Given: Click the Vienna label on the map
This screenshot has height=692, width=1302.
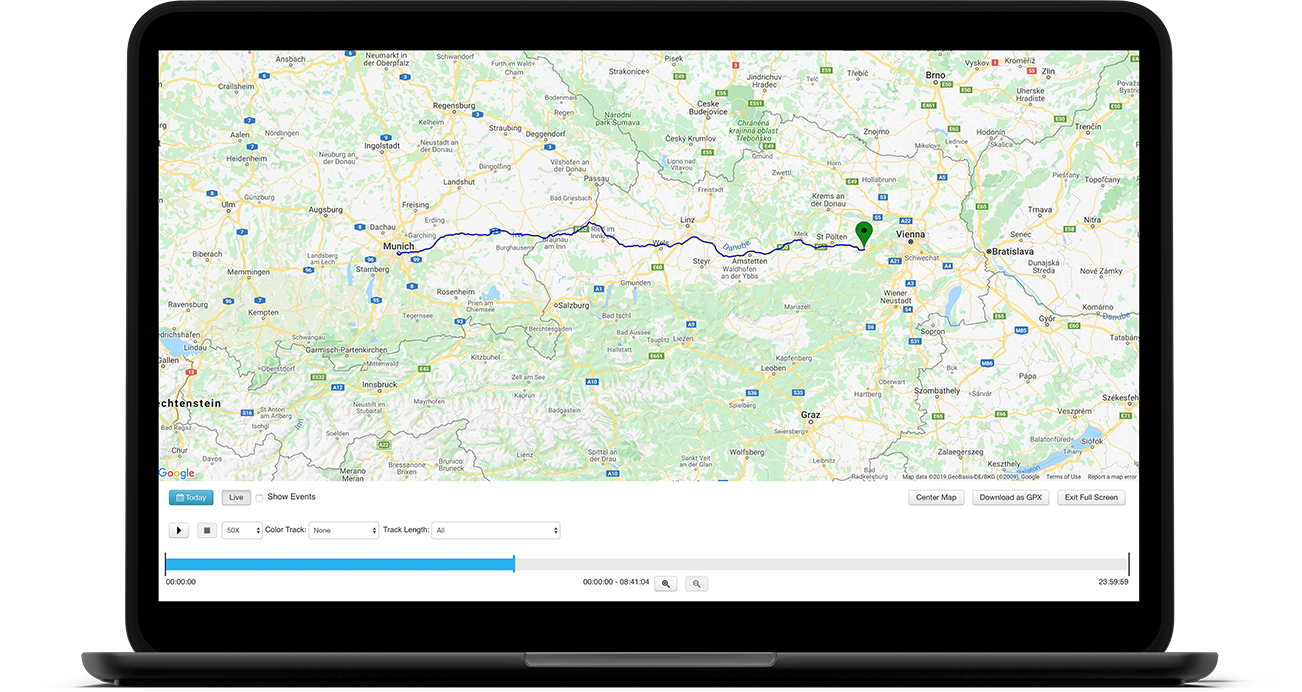Looking at the screenshot, I should pyautogui.click(x=911, y=234).
